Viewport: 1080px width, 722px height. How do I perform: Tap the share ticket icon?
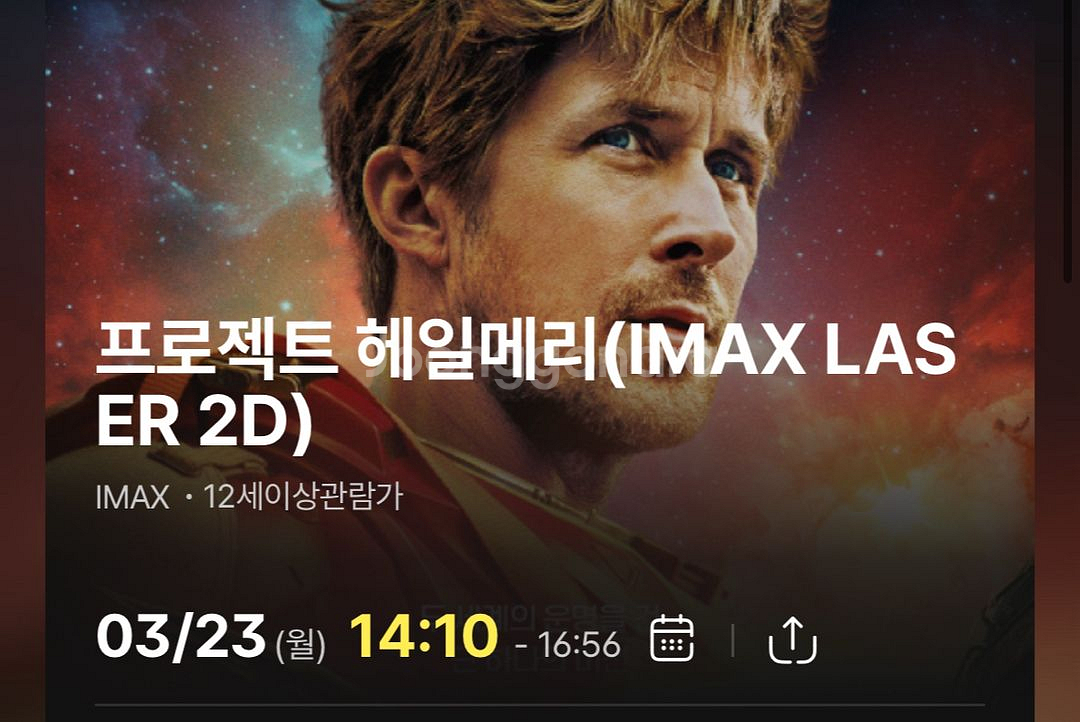click(x=792, y=640)
